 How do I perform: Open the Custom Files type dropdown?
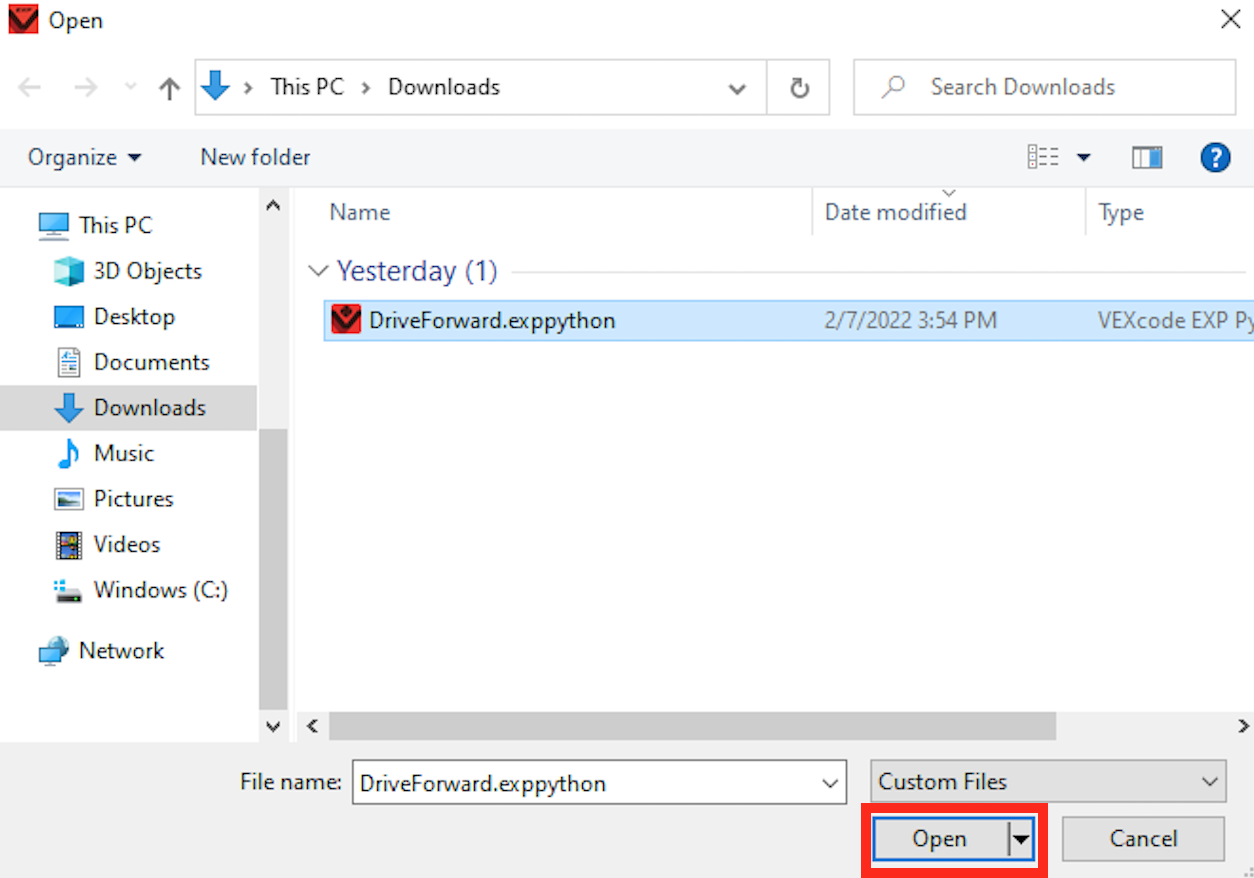point(1048,782)
